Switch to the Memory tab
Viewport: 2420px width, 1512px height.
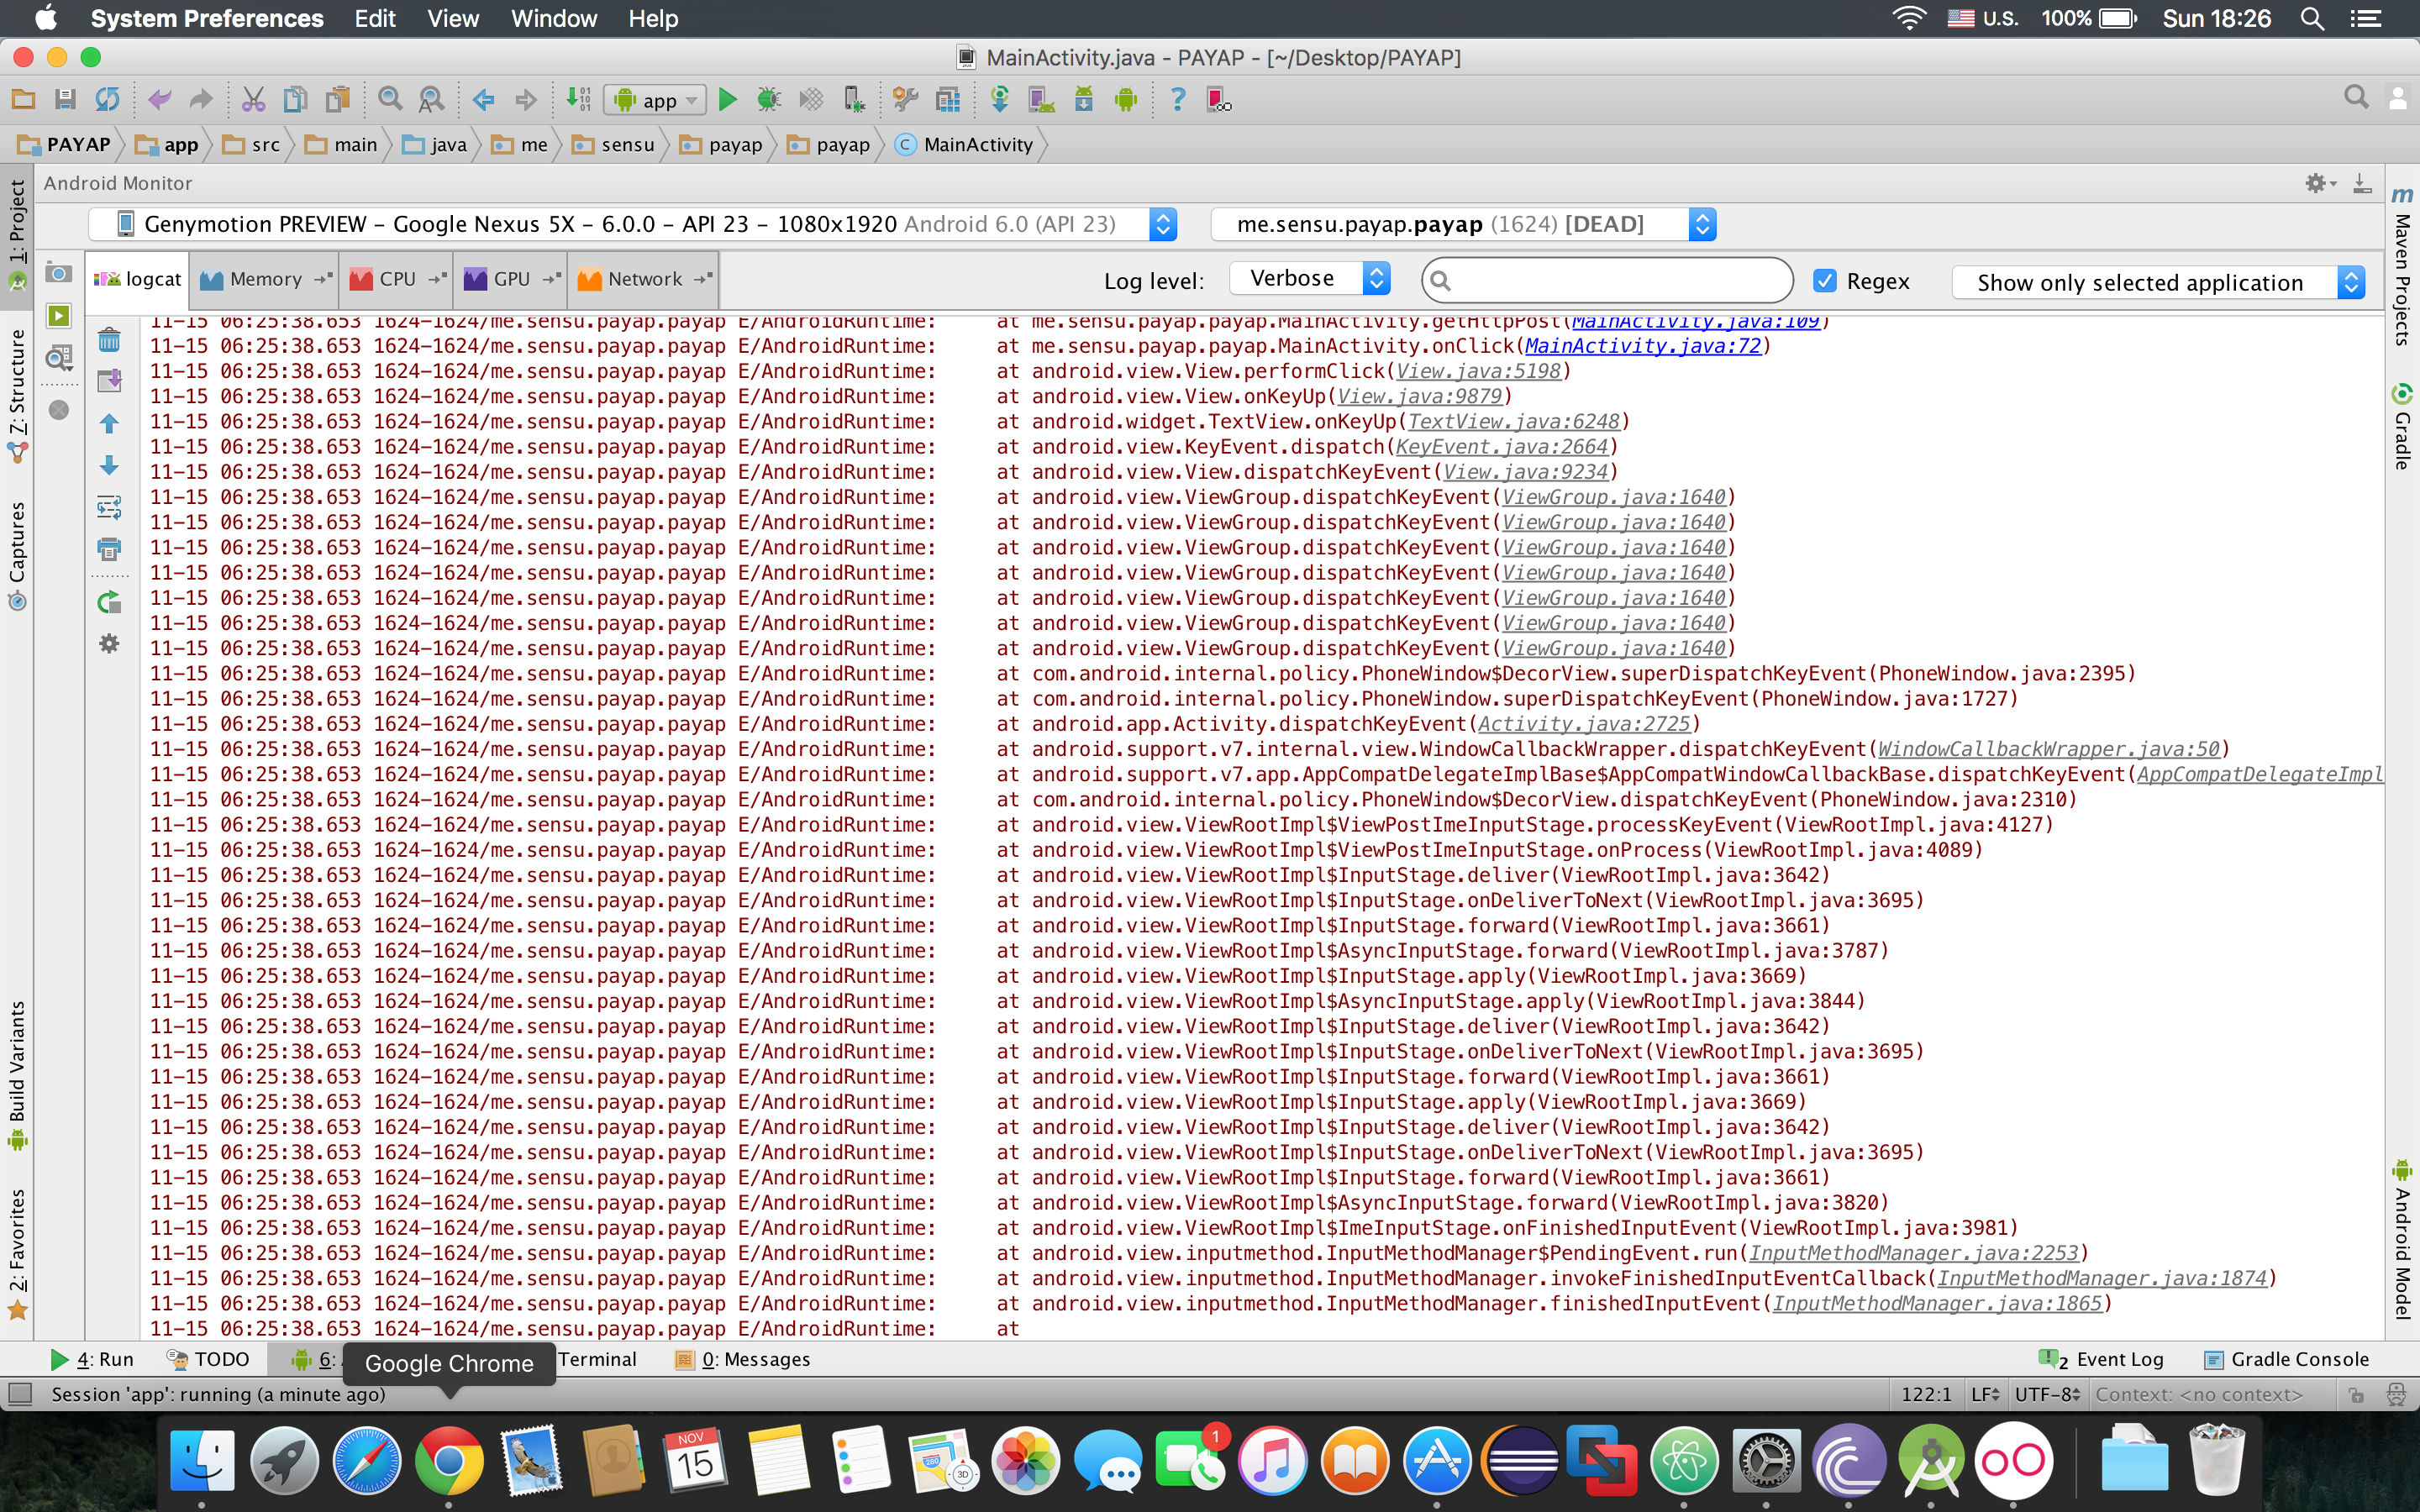point(266,280)
